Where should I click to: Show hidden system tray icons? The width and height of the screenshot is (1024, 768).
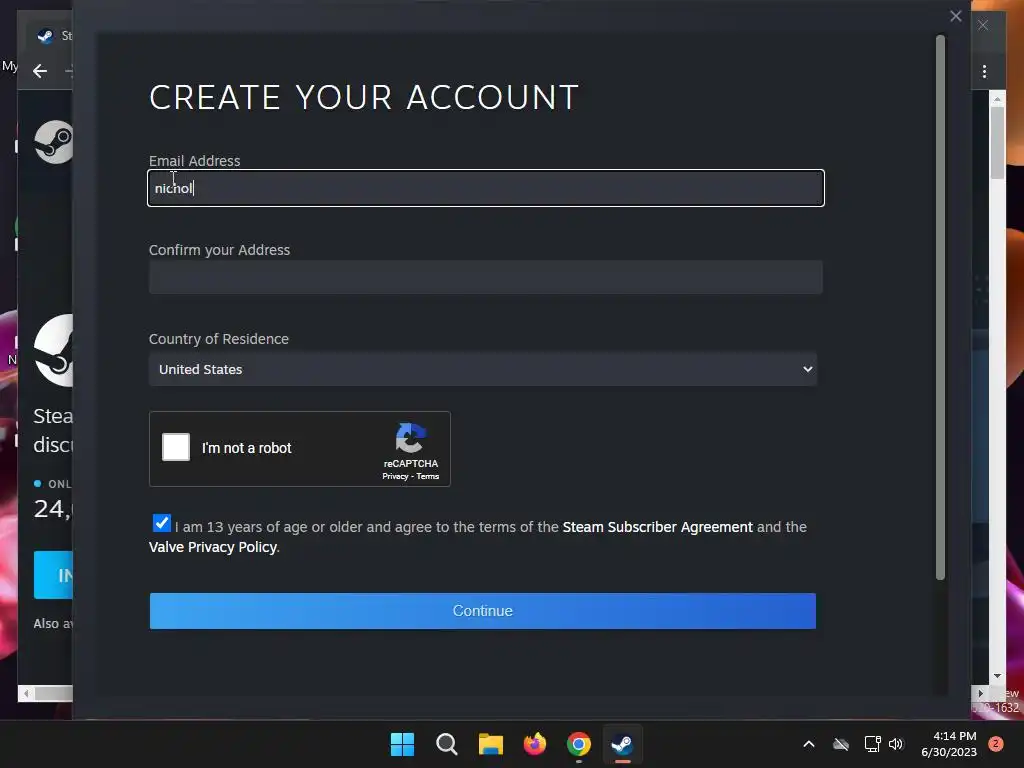click(x=808, y=744)
